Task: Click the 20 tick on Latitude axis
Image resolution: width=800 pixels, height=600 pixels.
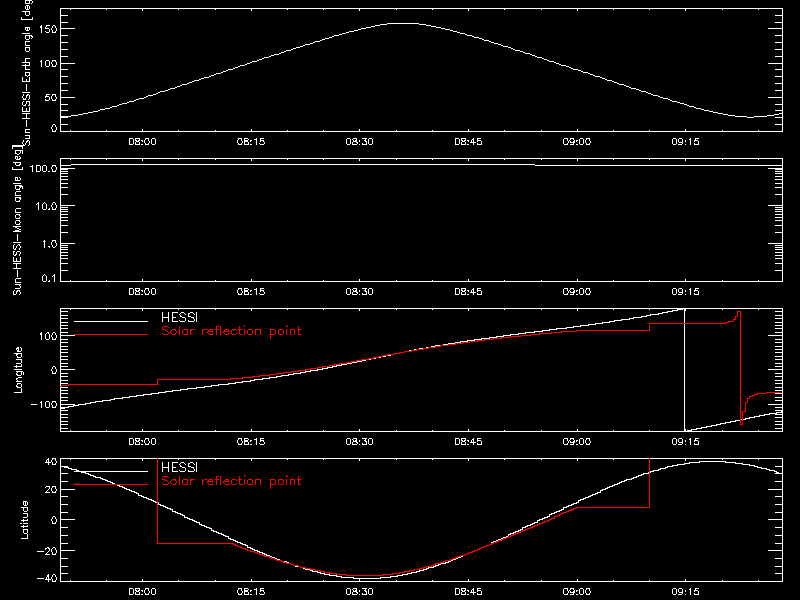Action: click(51, 490)
